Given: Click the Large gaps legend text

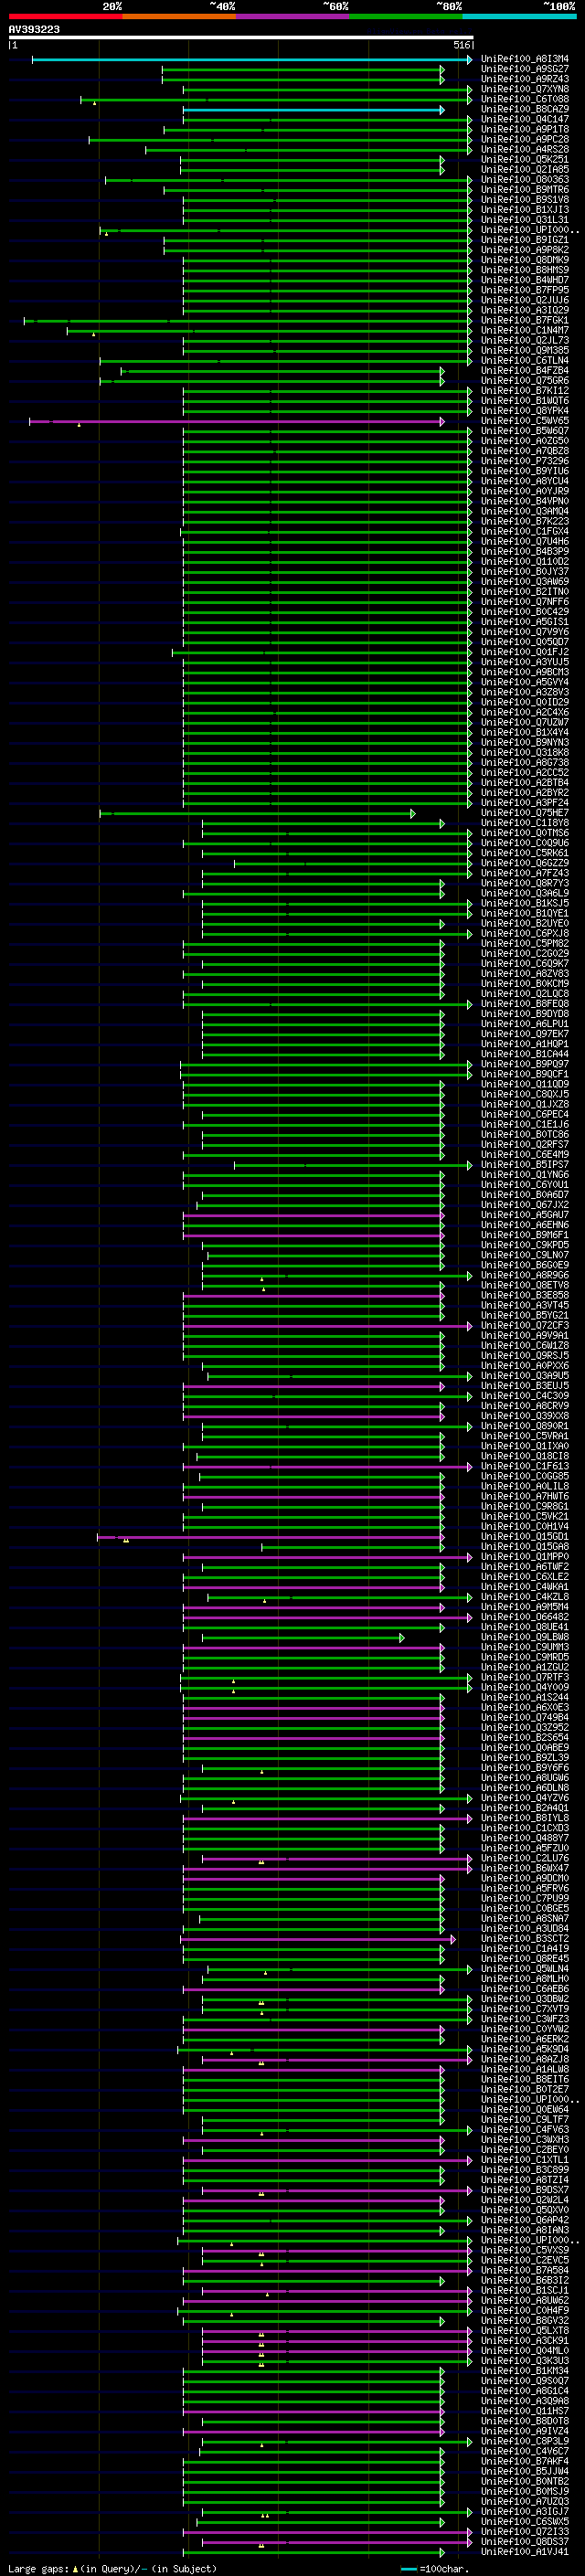Looking at the screenshot, I should point(38,2568).
